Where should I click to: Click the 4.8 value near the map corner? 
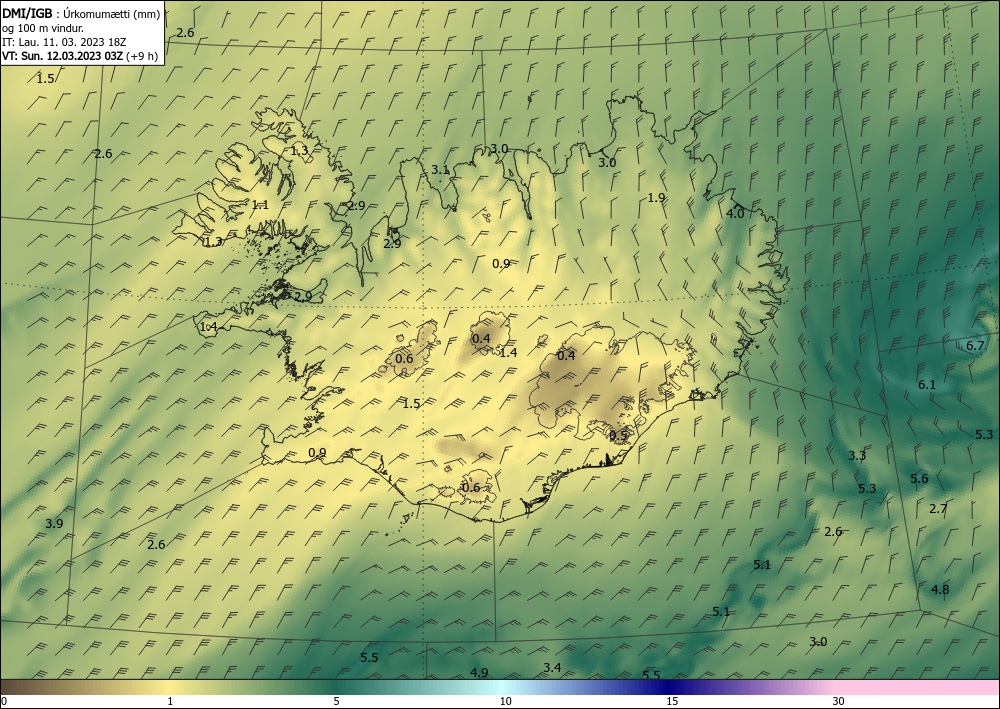click(x=940, y=589)
